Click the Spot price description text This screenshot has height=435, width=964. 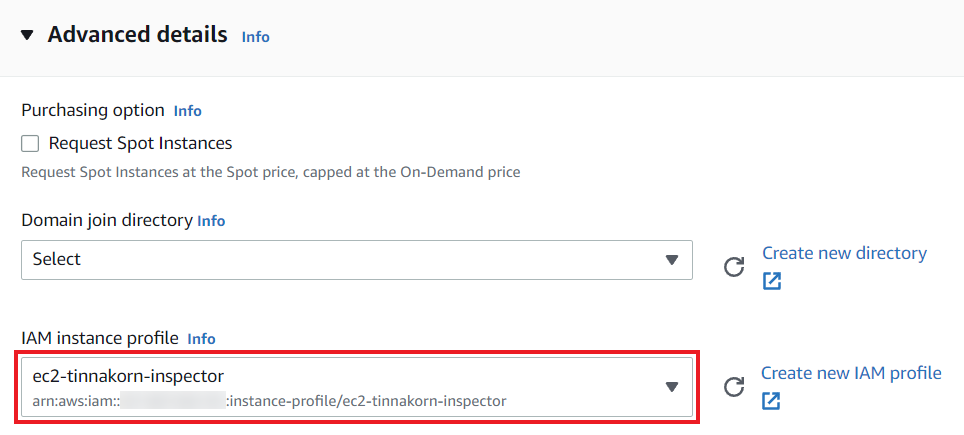[271, 172]
